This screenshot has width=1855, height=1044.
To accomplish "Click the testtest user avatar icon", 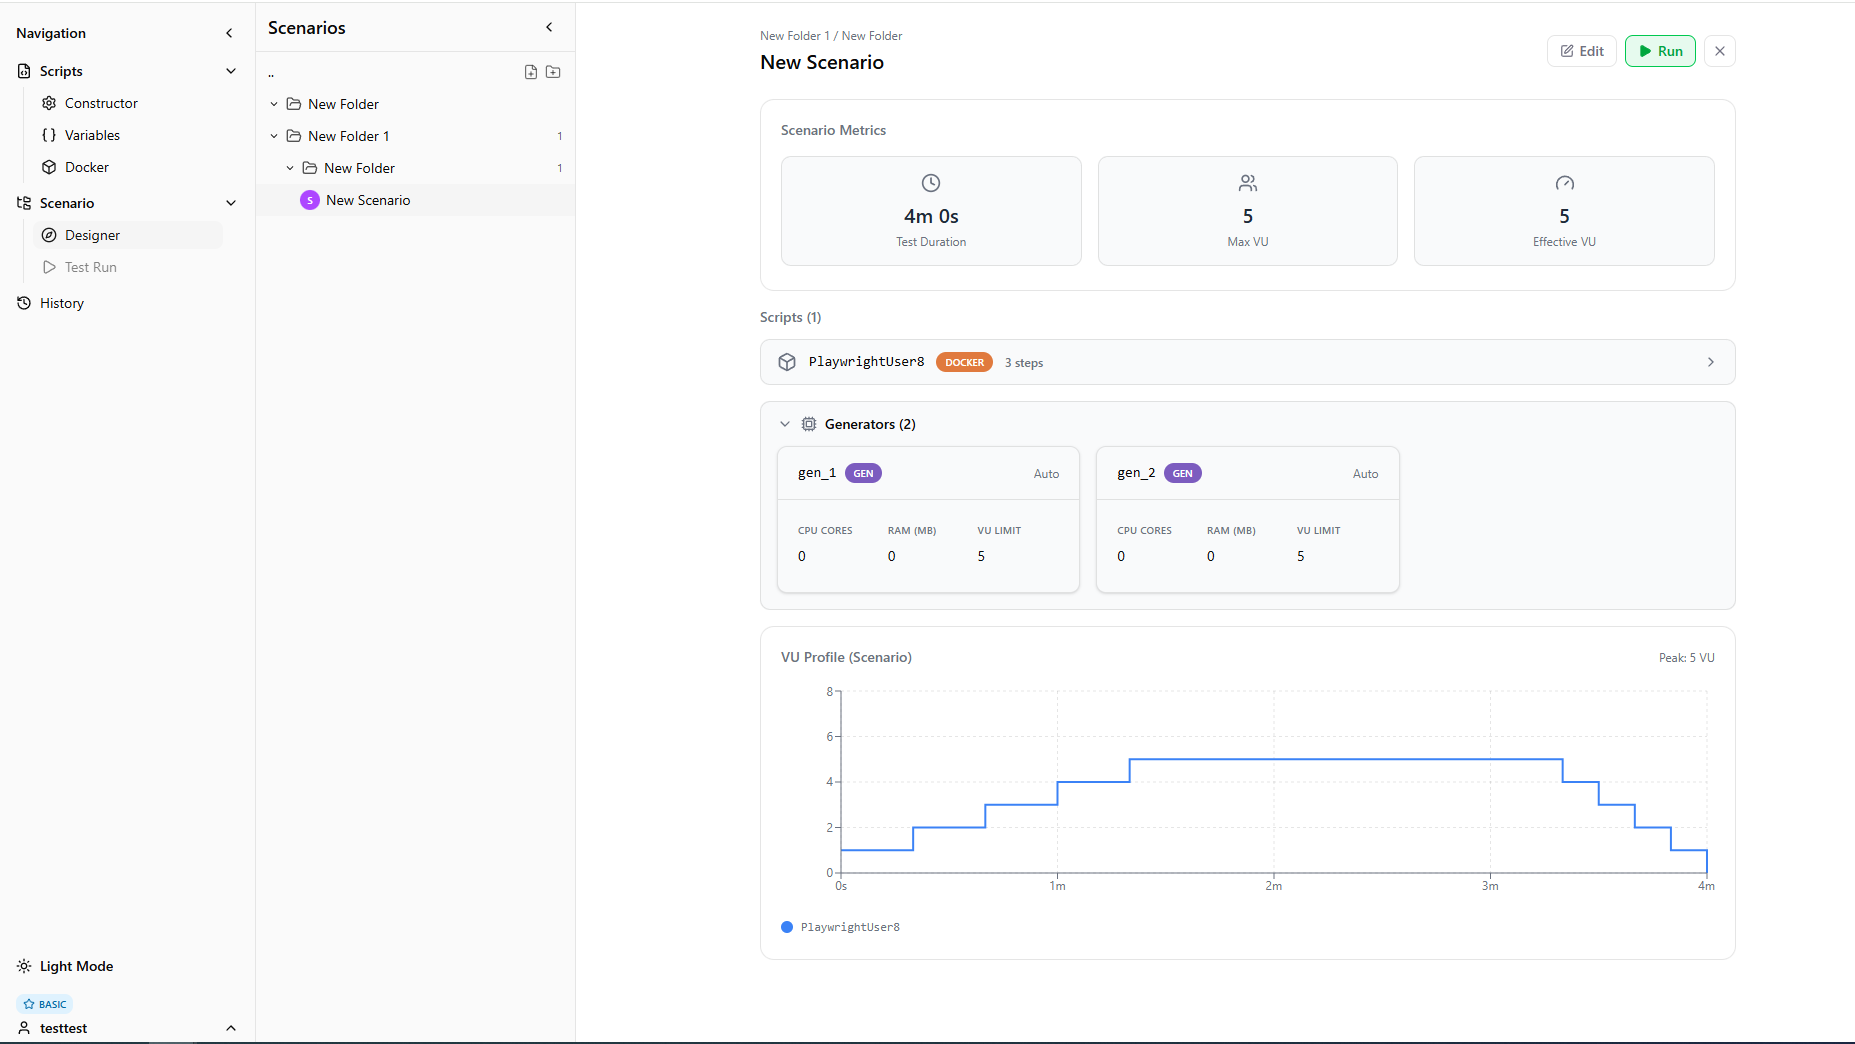I will tap(24, 1028).
